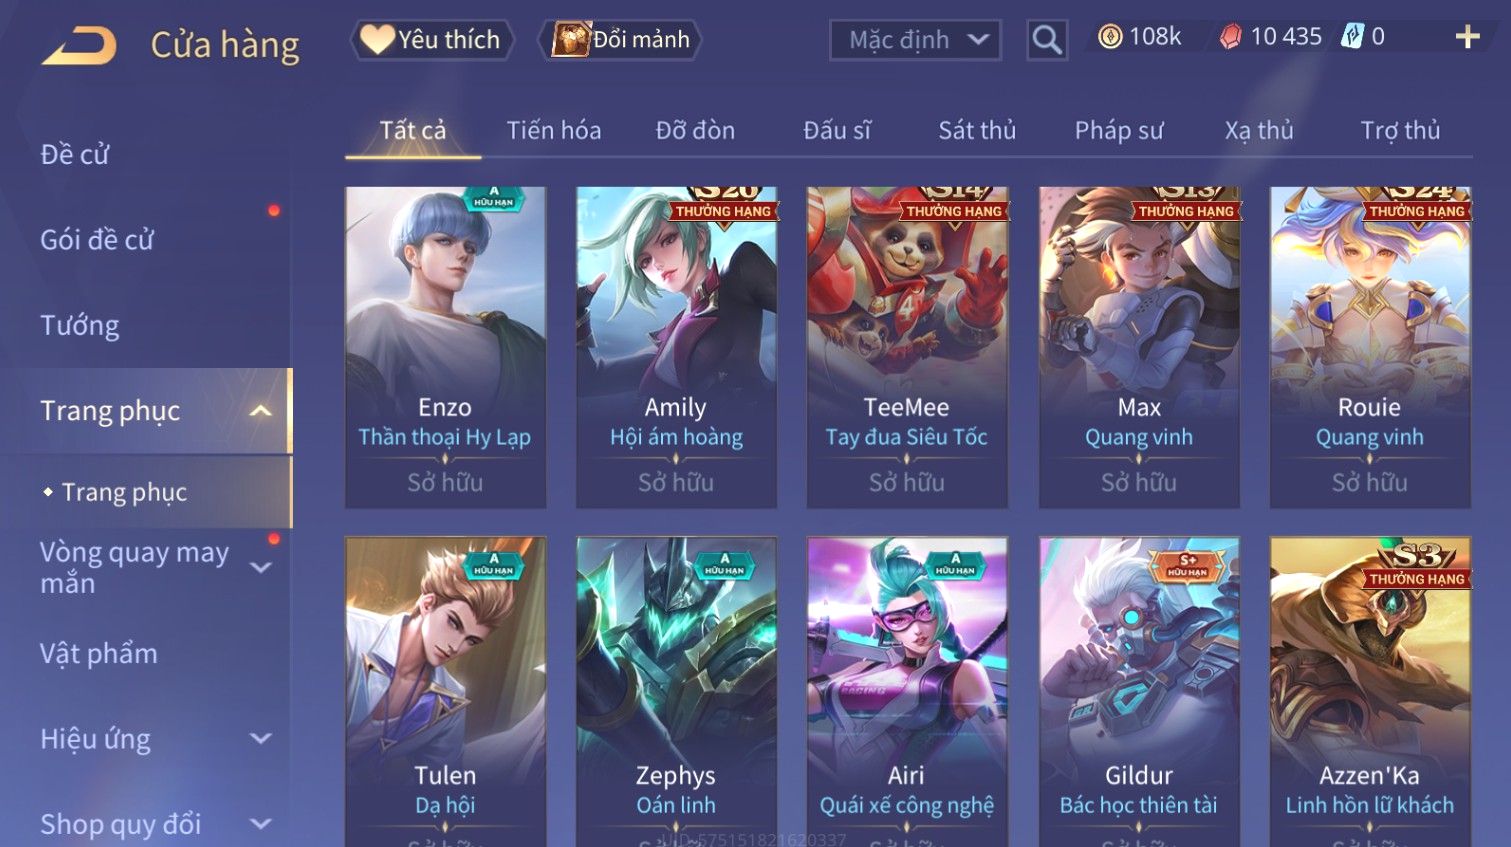Image resolution: width=1511 pixels, height=847 pixels.
Task: Open the Tướng sidebar menu
Action: [x=79, y=325]
